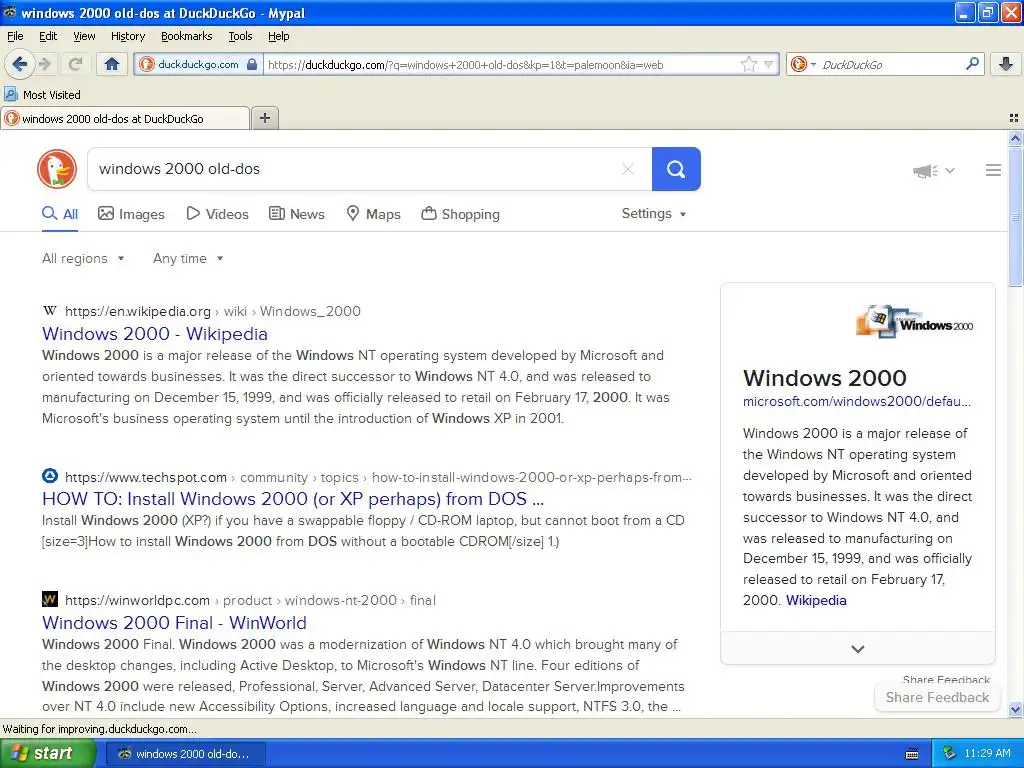The height and width of the screenshot is (768, 1024).
Task: Expand the chevron beside the megaphone
Action: pos(950,171)
